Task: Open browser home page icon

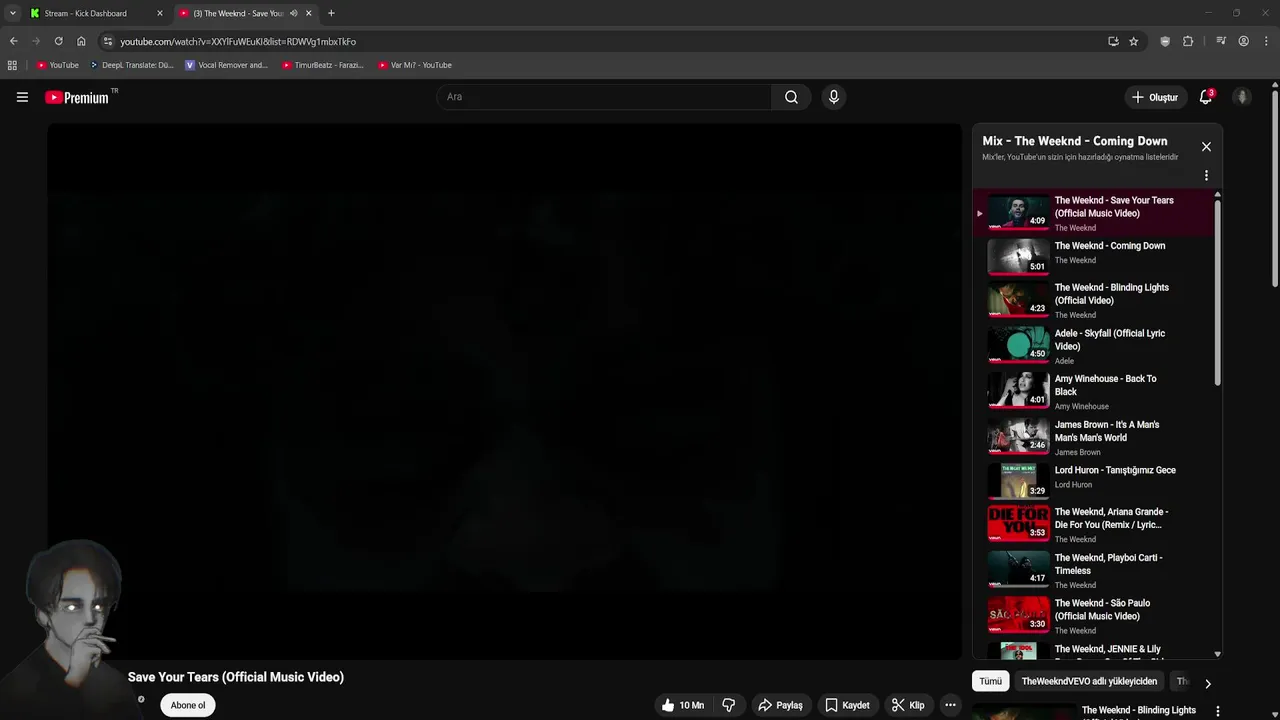Action: [81, 41]
